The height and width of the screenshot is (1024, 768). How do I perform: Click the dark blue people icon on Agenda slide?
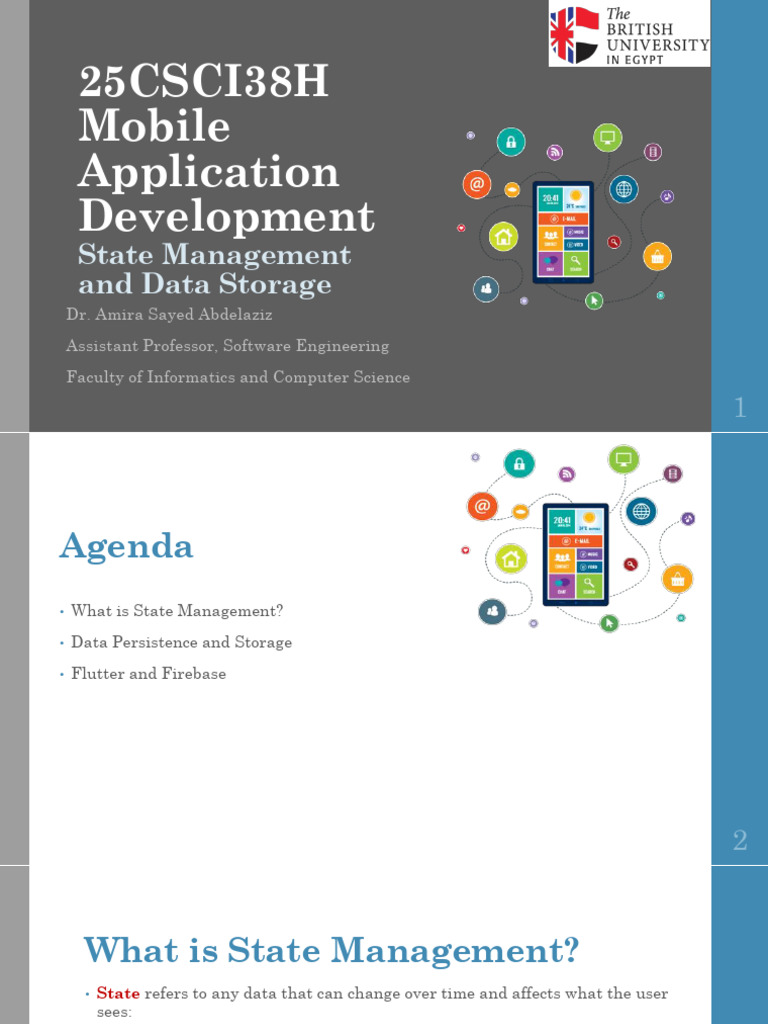click(492, 612)
